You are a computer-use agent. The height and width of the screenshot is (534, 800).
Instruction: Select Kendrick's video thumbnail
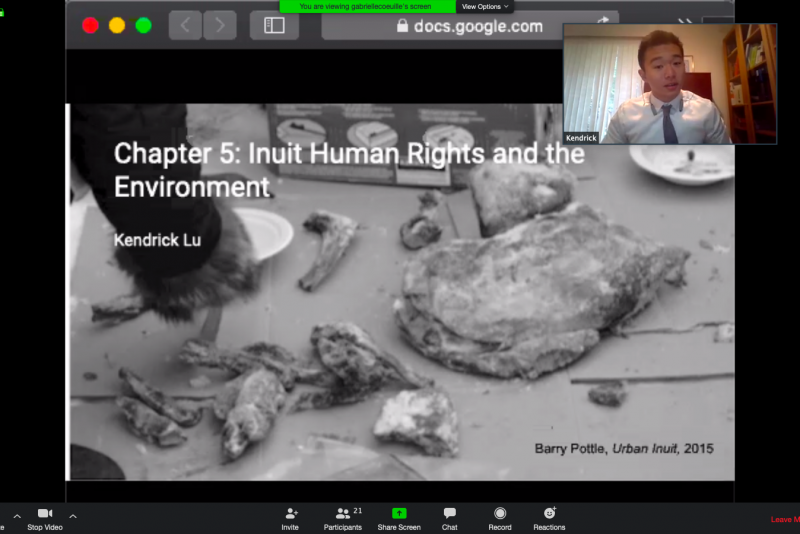[669, 84]
